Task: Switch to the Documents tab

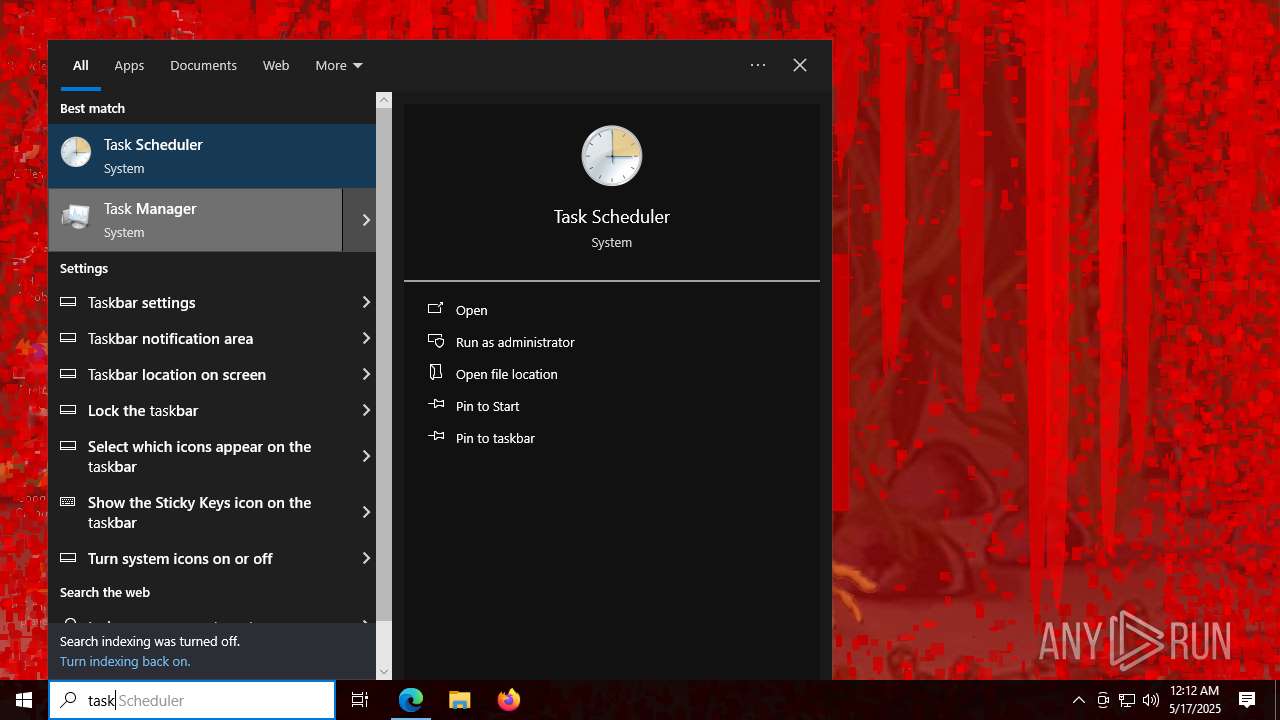Action: 203,65
